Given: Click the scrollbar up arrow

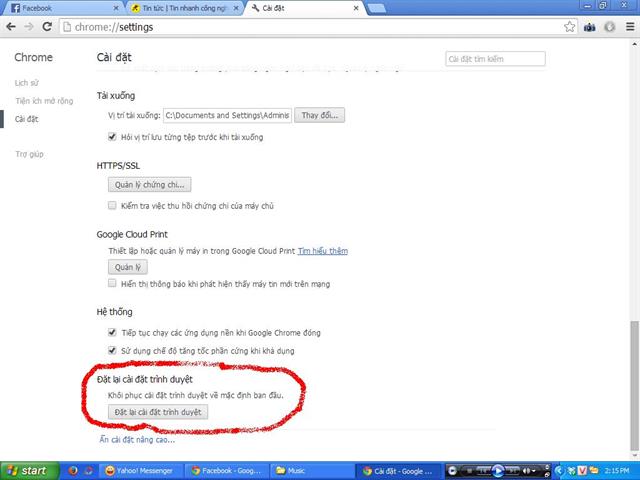Looking at the screenshot, I should [634, 43].
